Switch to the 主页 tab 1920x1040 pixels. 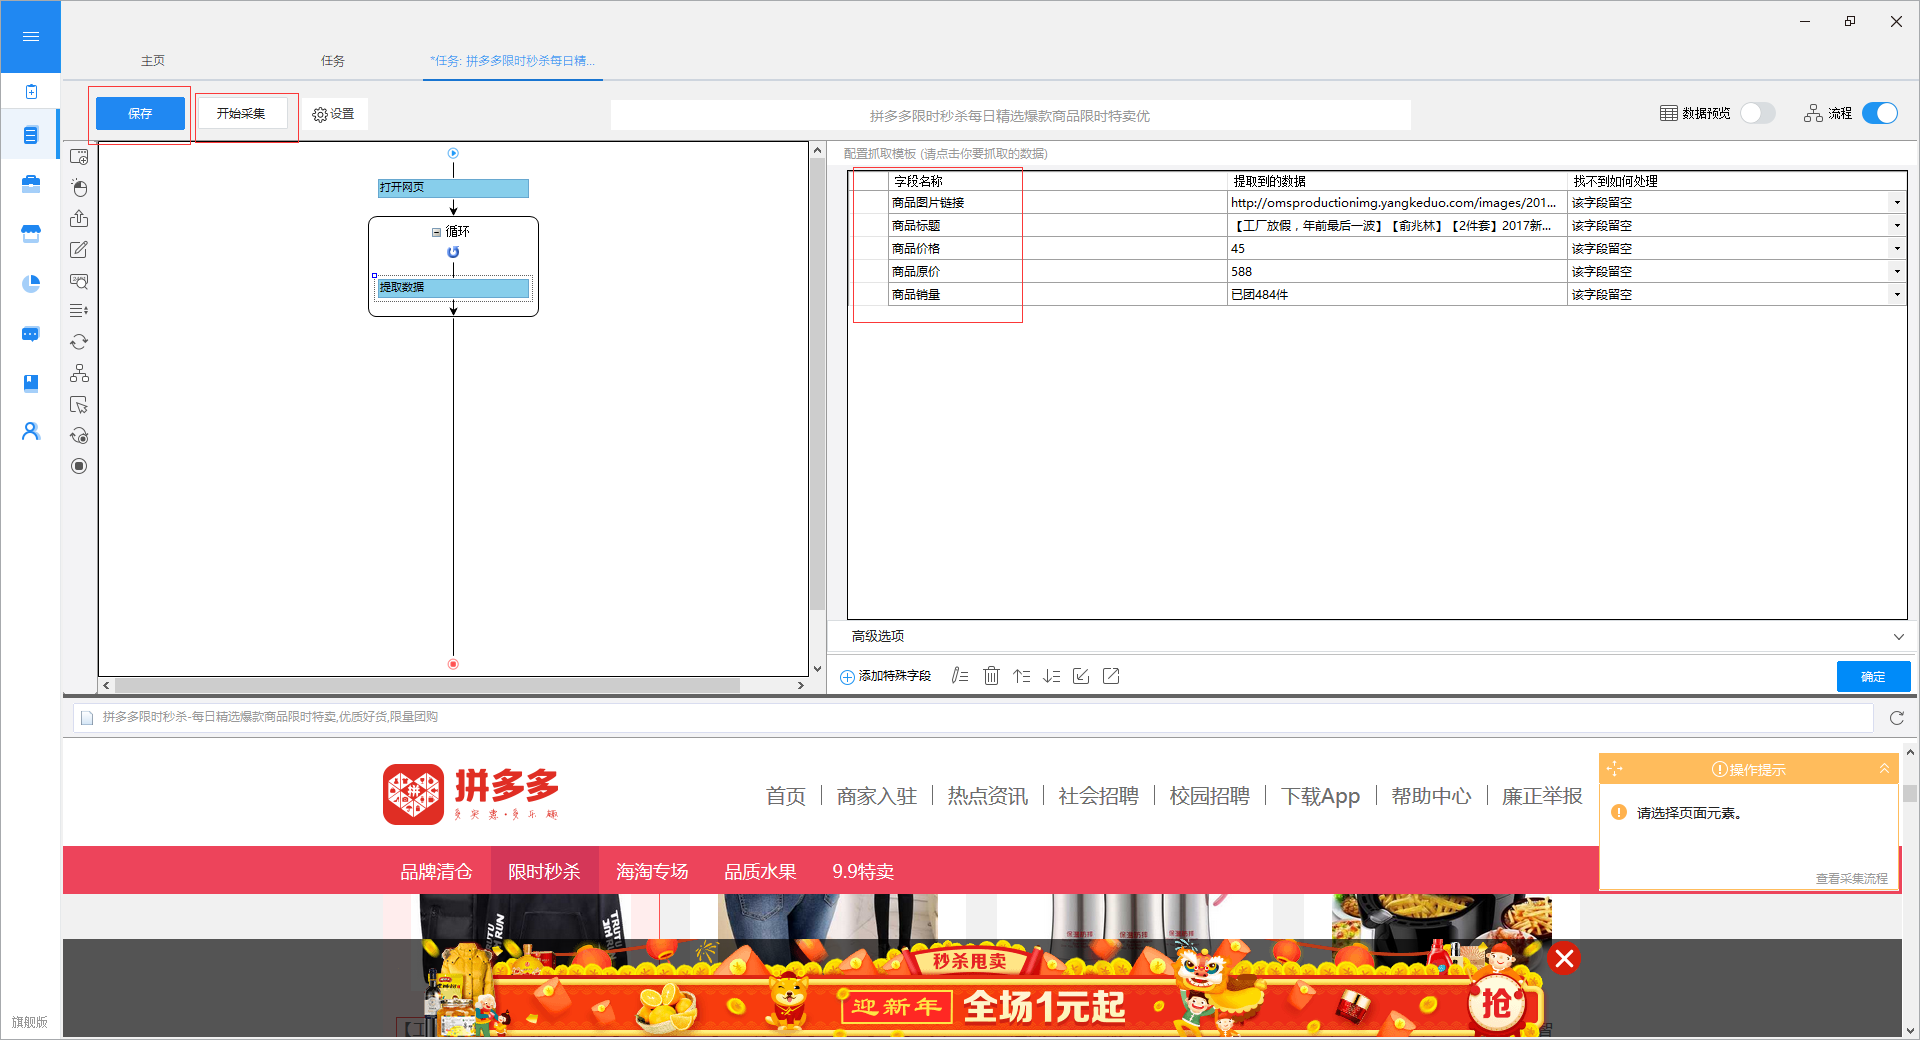point(153,61)
